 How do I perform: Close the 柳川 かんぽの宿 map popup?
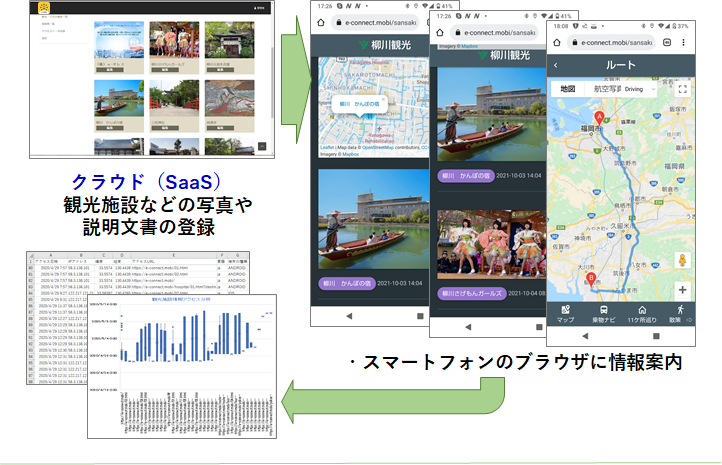pyautogui.click(x=383, y=99)
